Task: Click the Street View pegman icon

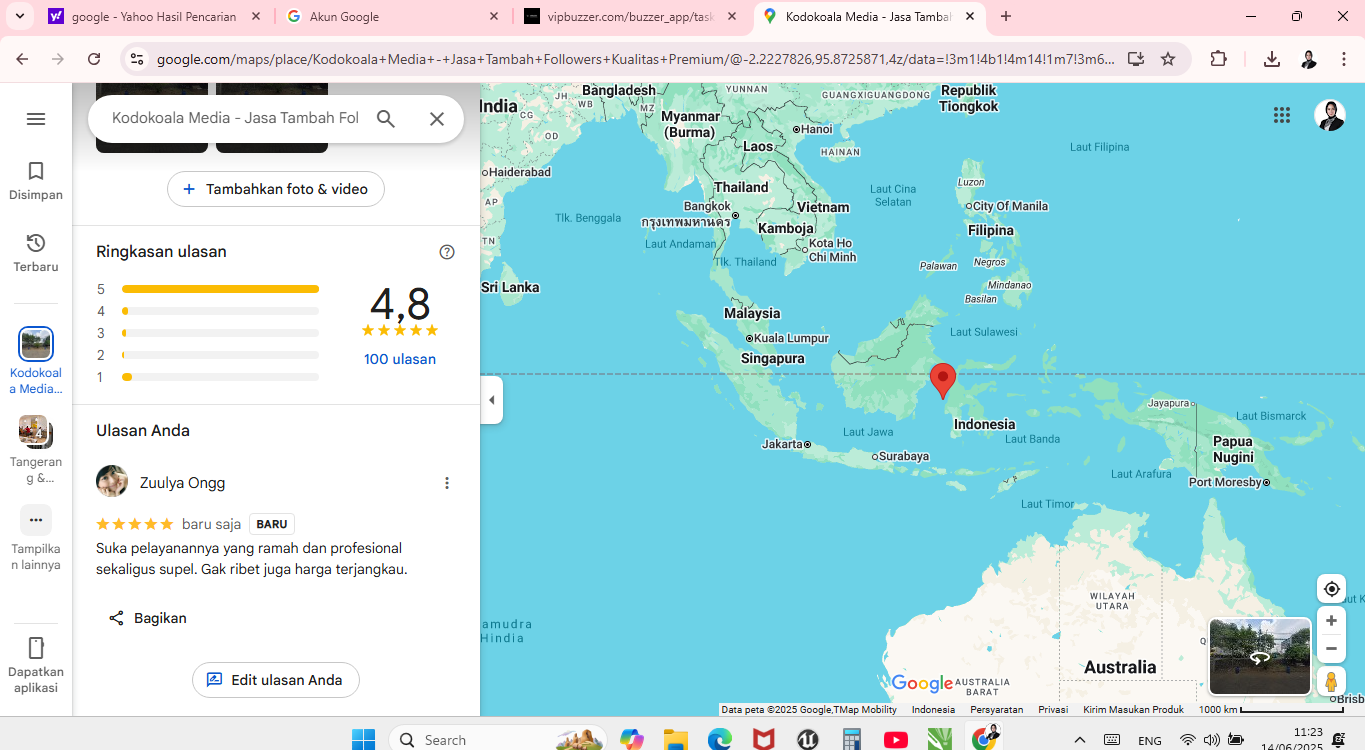Action: (x=1331, y=681)
